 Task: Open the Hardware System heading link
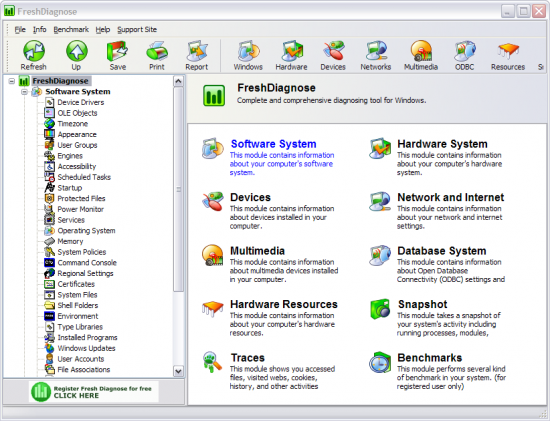442,144
